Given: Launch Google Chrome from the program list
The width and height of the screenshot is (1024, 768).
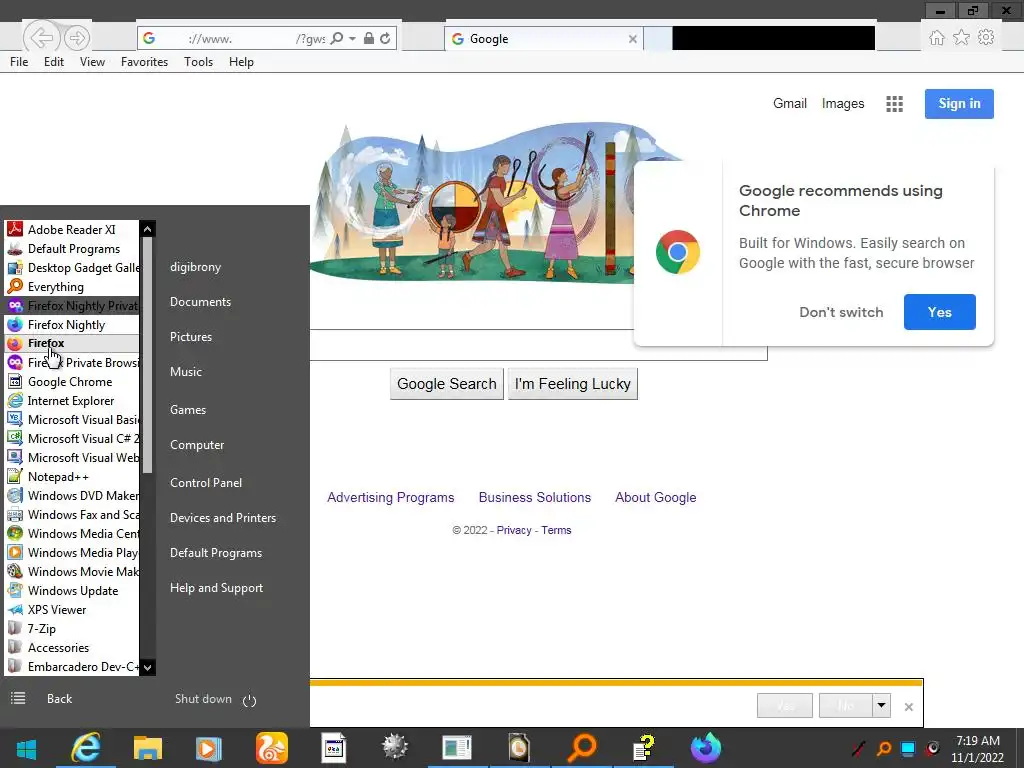Looking at the screenshot, I should (x=72, y=381).
